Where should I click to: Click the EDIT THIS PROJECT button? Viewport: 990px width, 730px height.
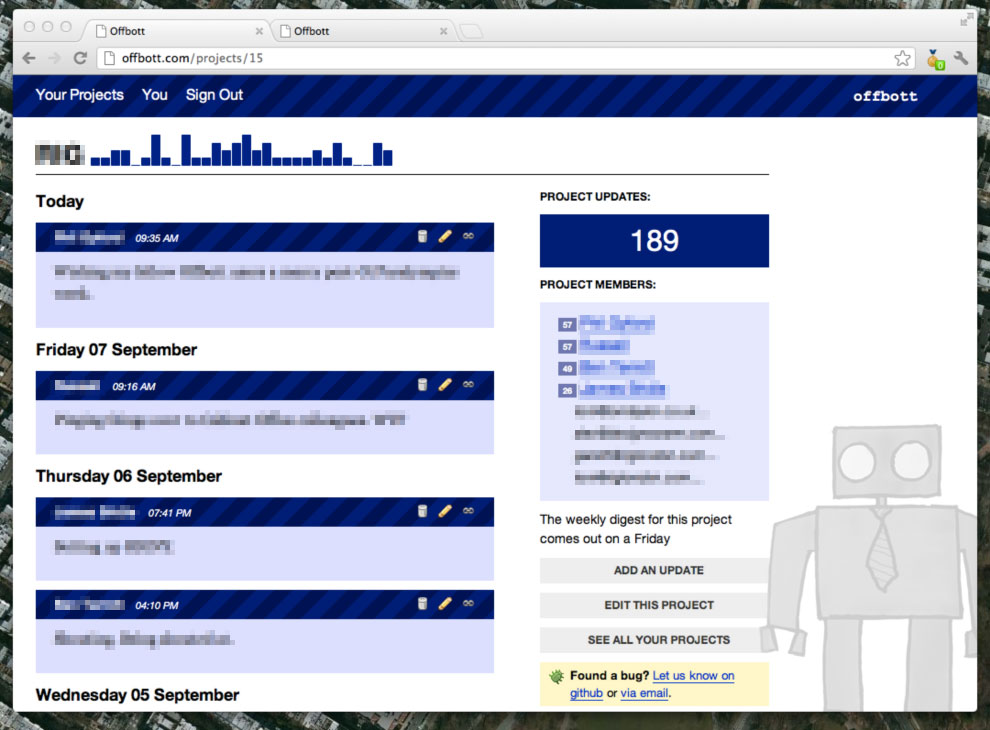click(x=659, y=605)
